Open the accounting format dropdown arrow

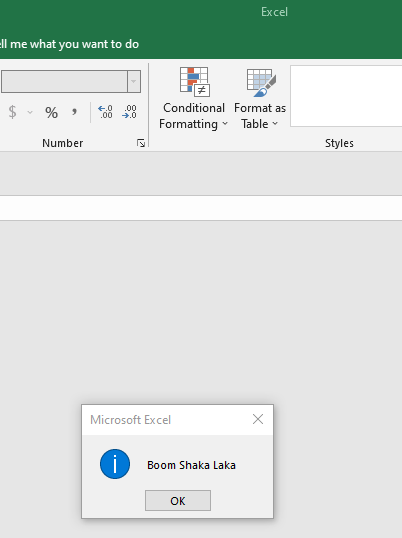(30, 112)
